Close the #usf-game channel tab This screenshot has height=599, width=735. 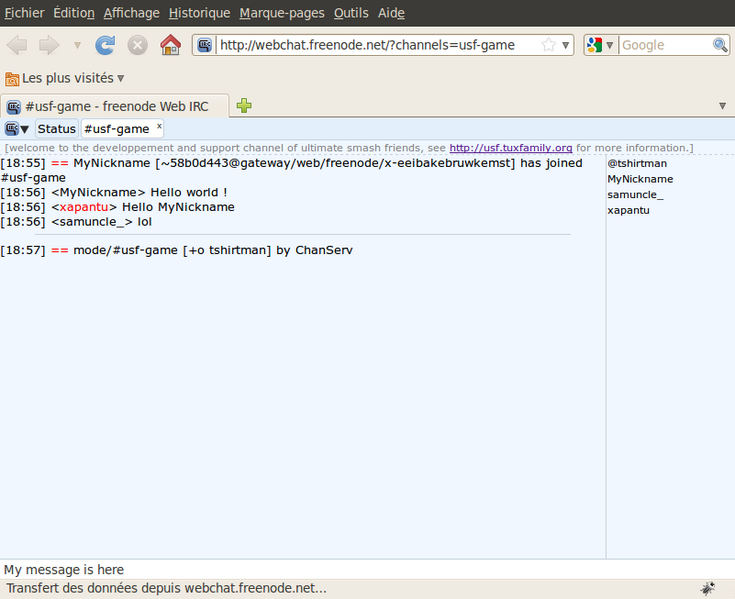coord(159,126)
